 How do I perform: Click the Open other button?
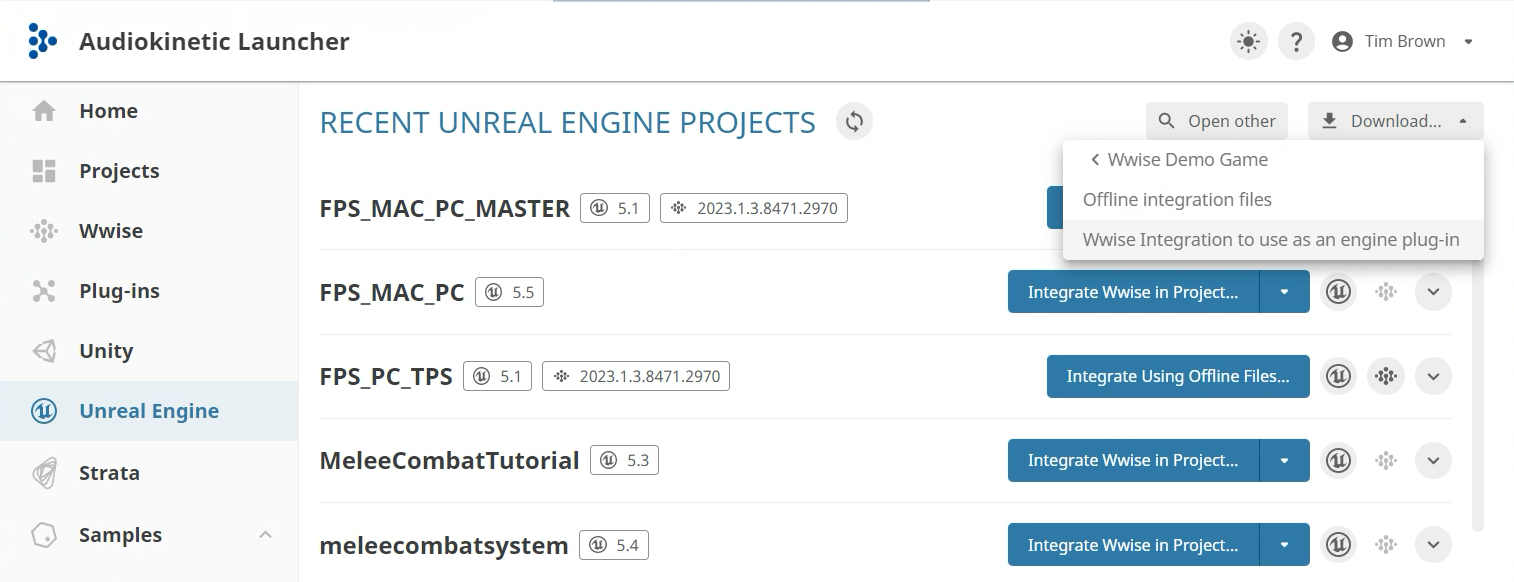pyautogui.click(x=1217, y=121)
